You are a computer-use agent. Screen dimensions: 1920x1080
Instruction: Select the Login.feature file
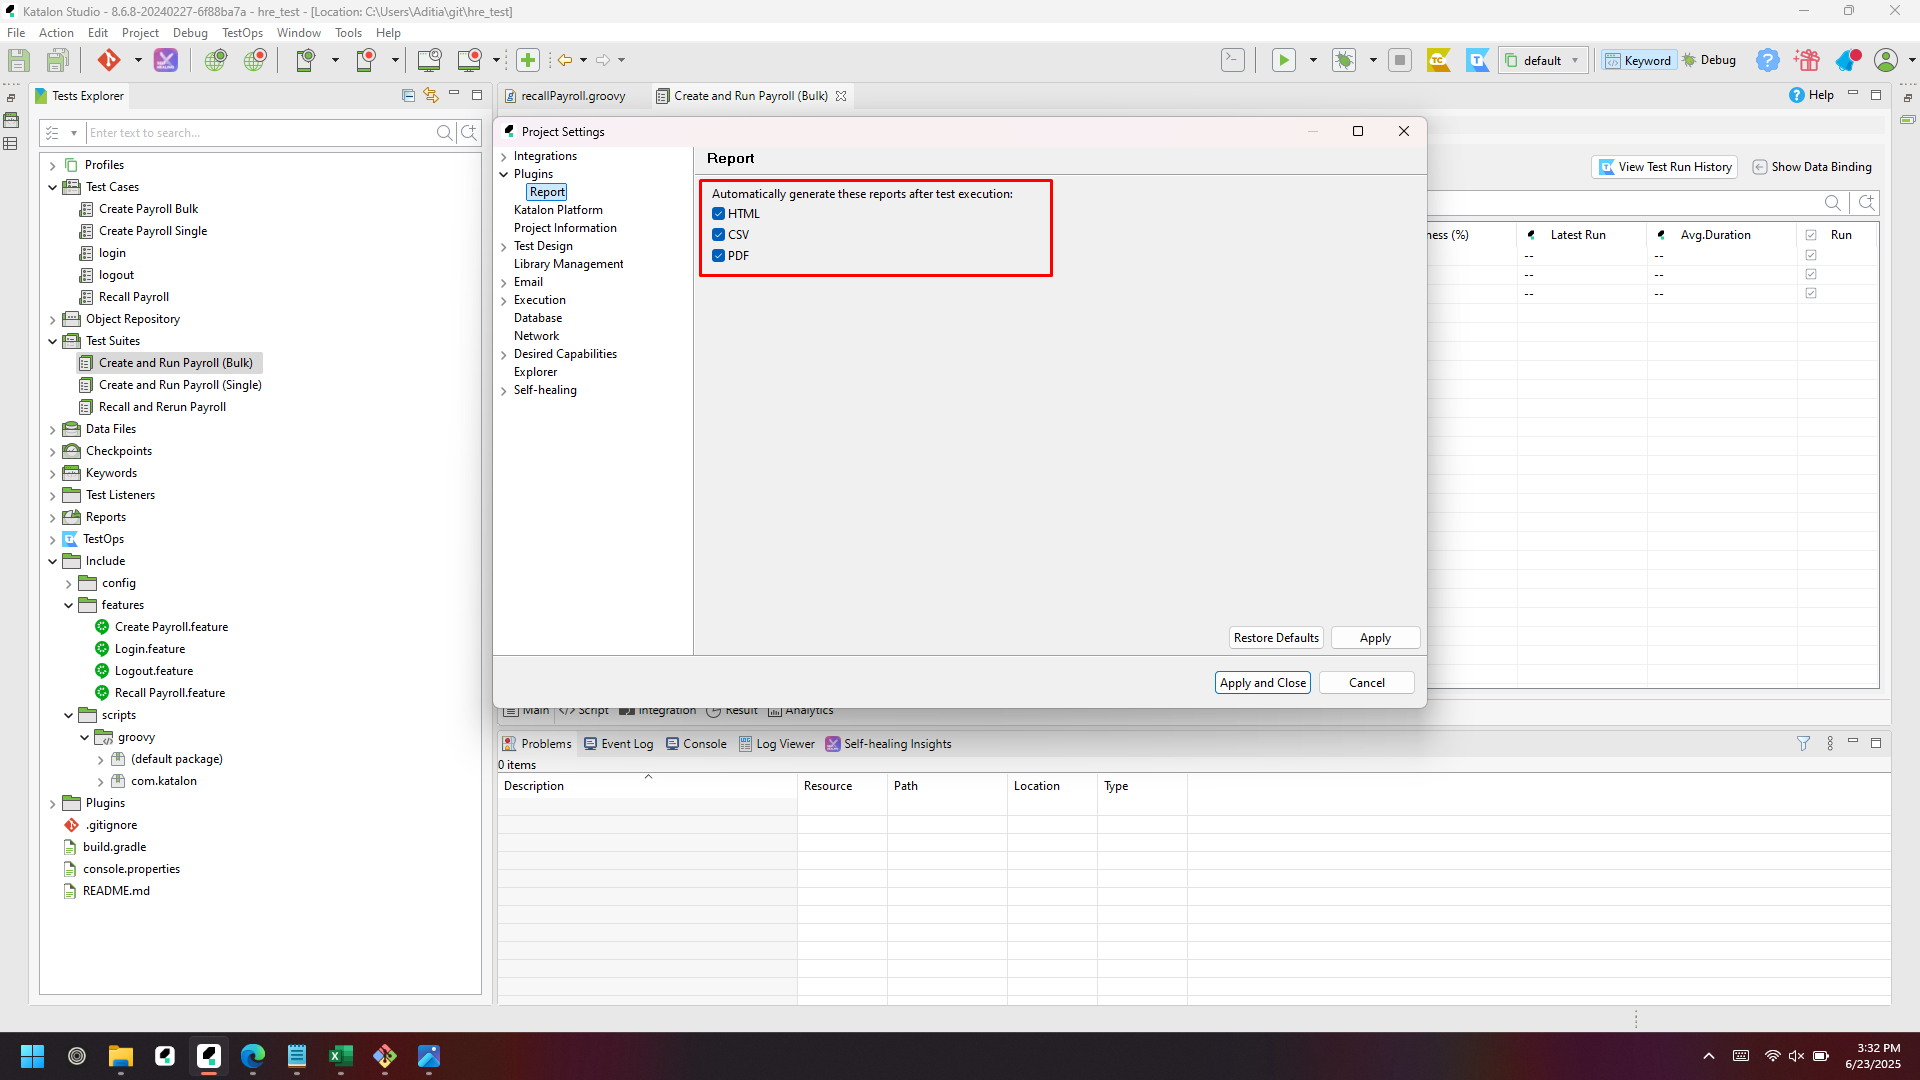[x=150, y=649]
